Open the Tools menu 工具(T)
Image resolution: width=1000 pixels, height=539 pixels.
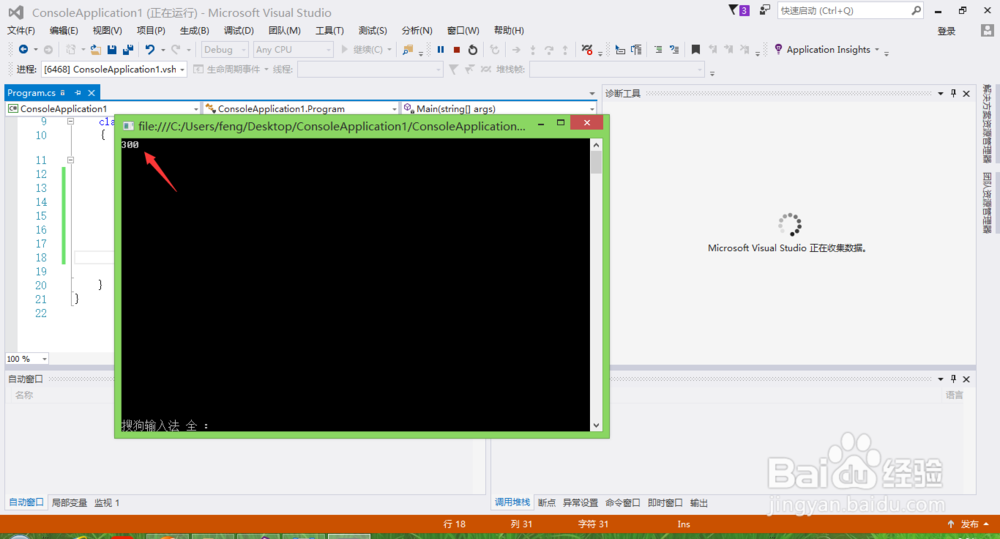(329, 30)
